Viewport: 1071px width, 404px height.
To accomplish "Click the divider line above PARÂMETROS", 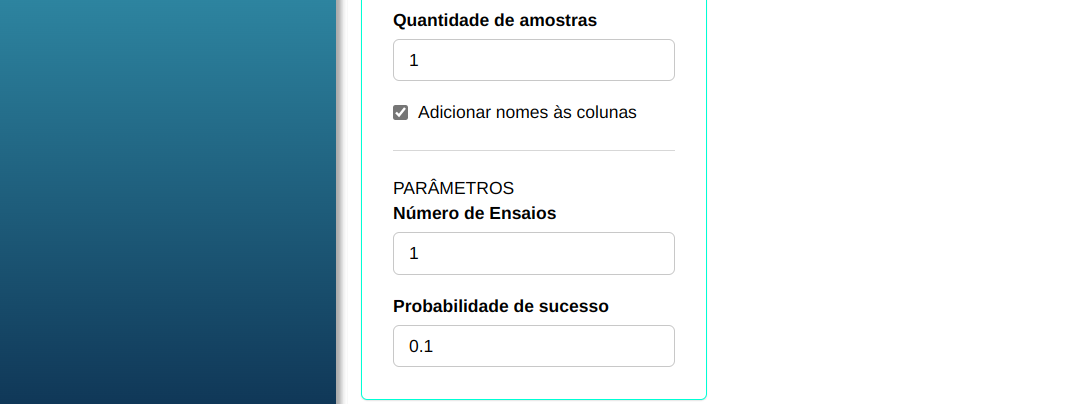I will click(533, 151).
